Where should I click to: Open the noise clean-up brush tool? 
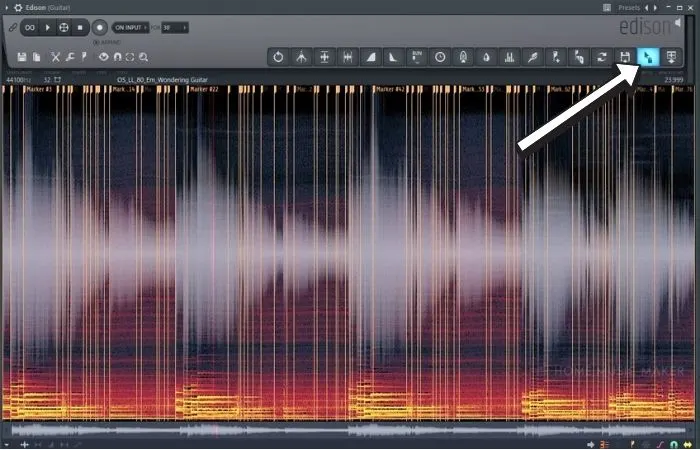tap(533, 57)
